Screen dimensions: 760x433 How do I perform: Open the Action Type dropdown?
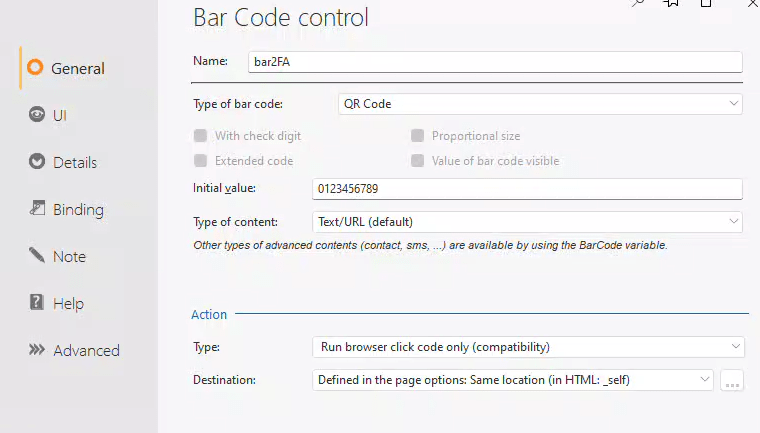coord(527,347)
